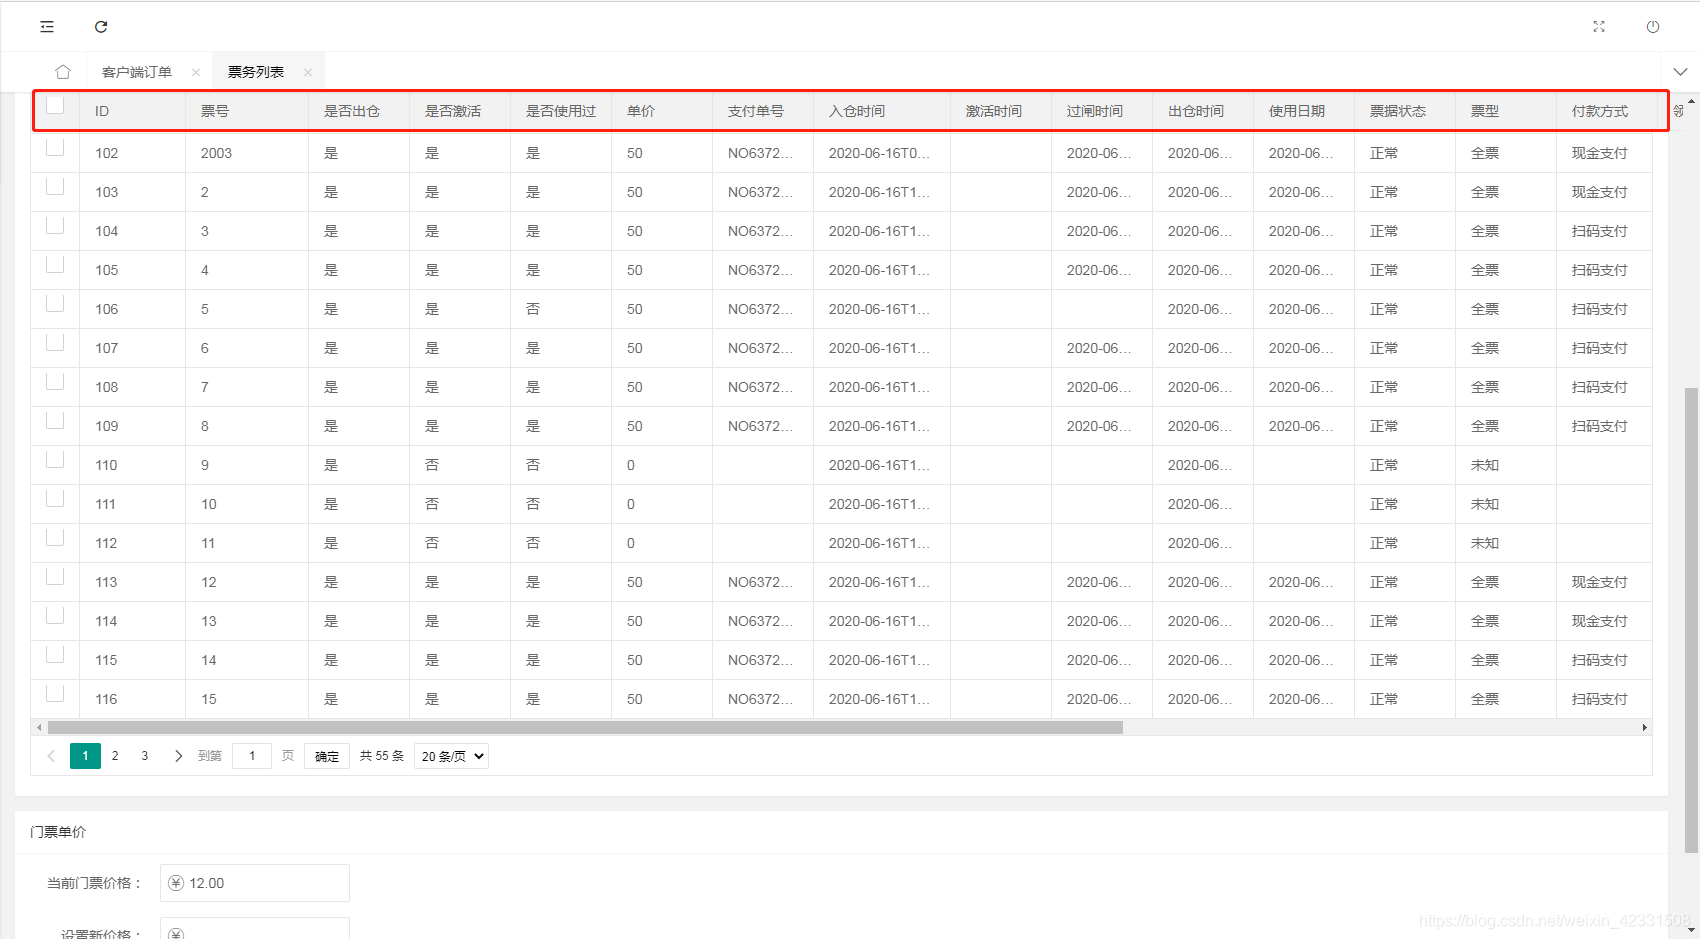Screen dimensions: 1700x939
Task: Switch to 票务列表 tab
Action: (x=256, y=72)
